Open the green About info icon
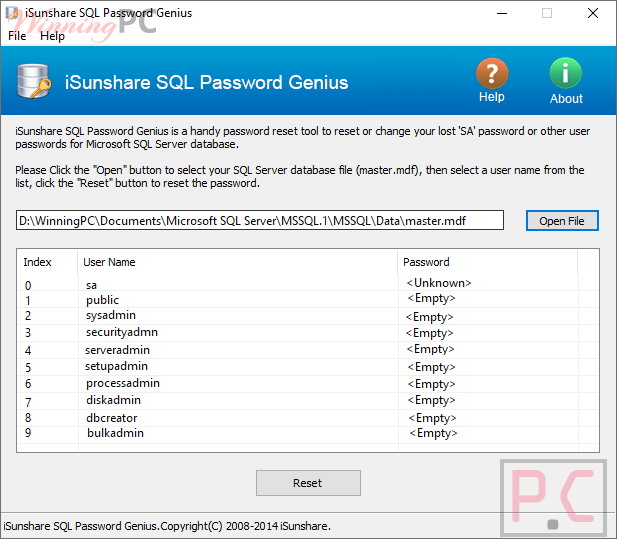617x539 pixels. pos(565,73)
